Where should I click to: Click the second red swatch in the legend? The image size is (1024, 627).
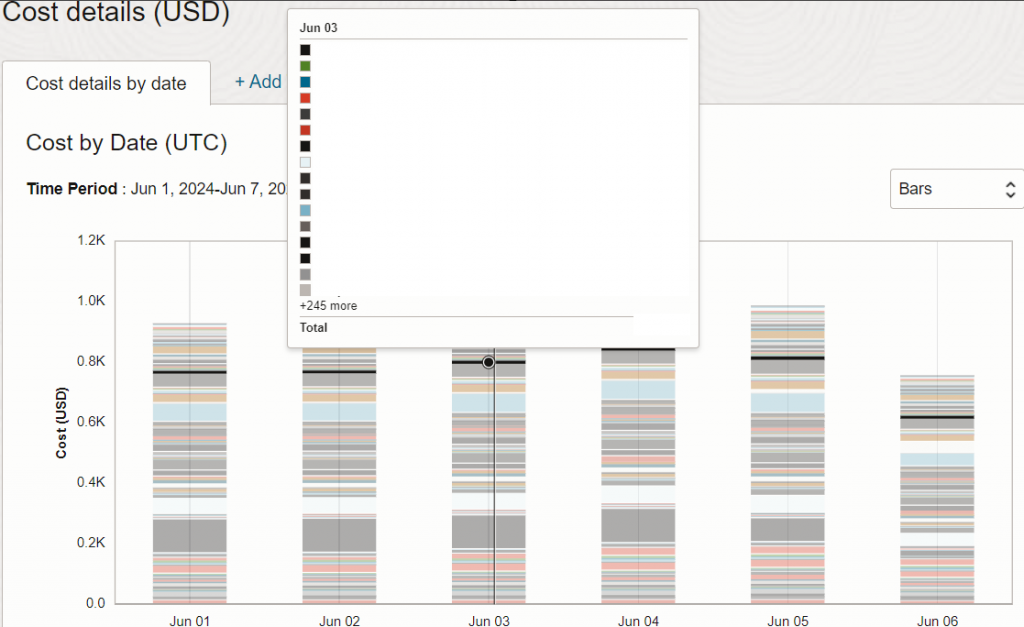pos(305,129)
